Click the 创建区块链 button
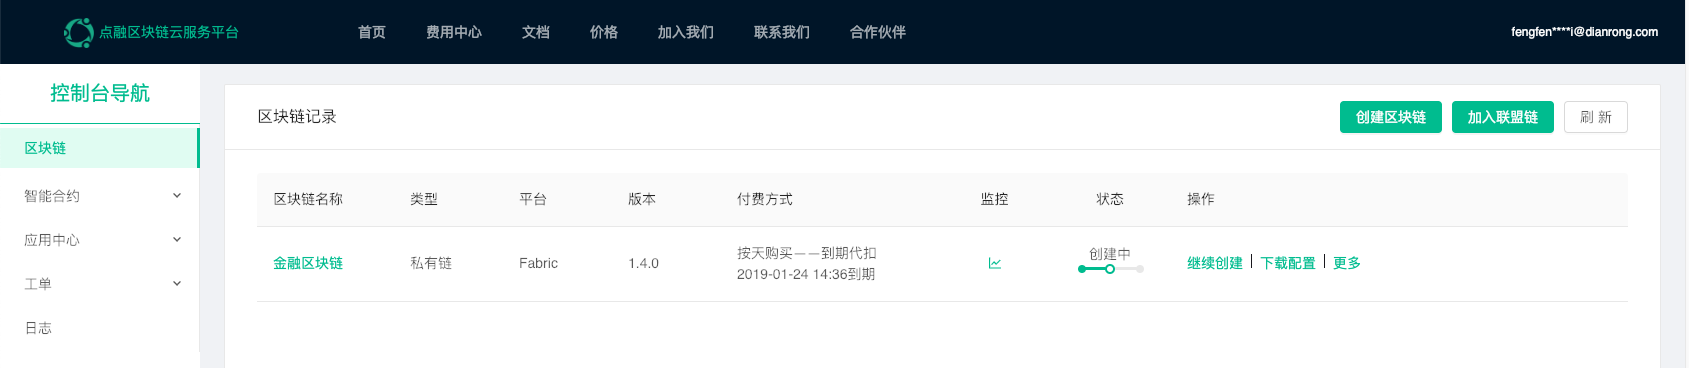 coord(1391,117)
